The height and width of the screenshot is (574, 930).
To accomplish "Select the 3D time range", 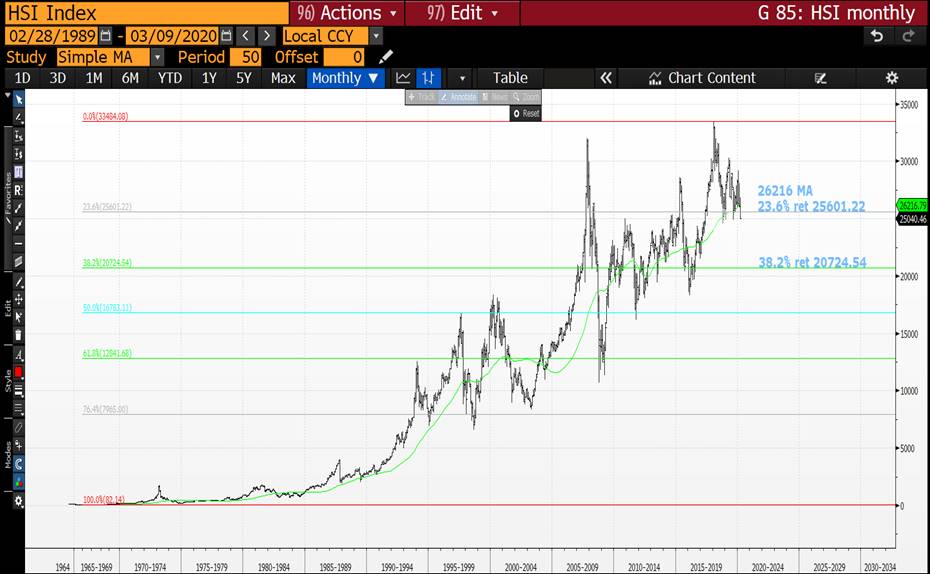I will pos(58,78).
